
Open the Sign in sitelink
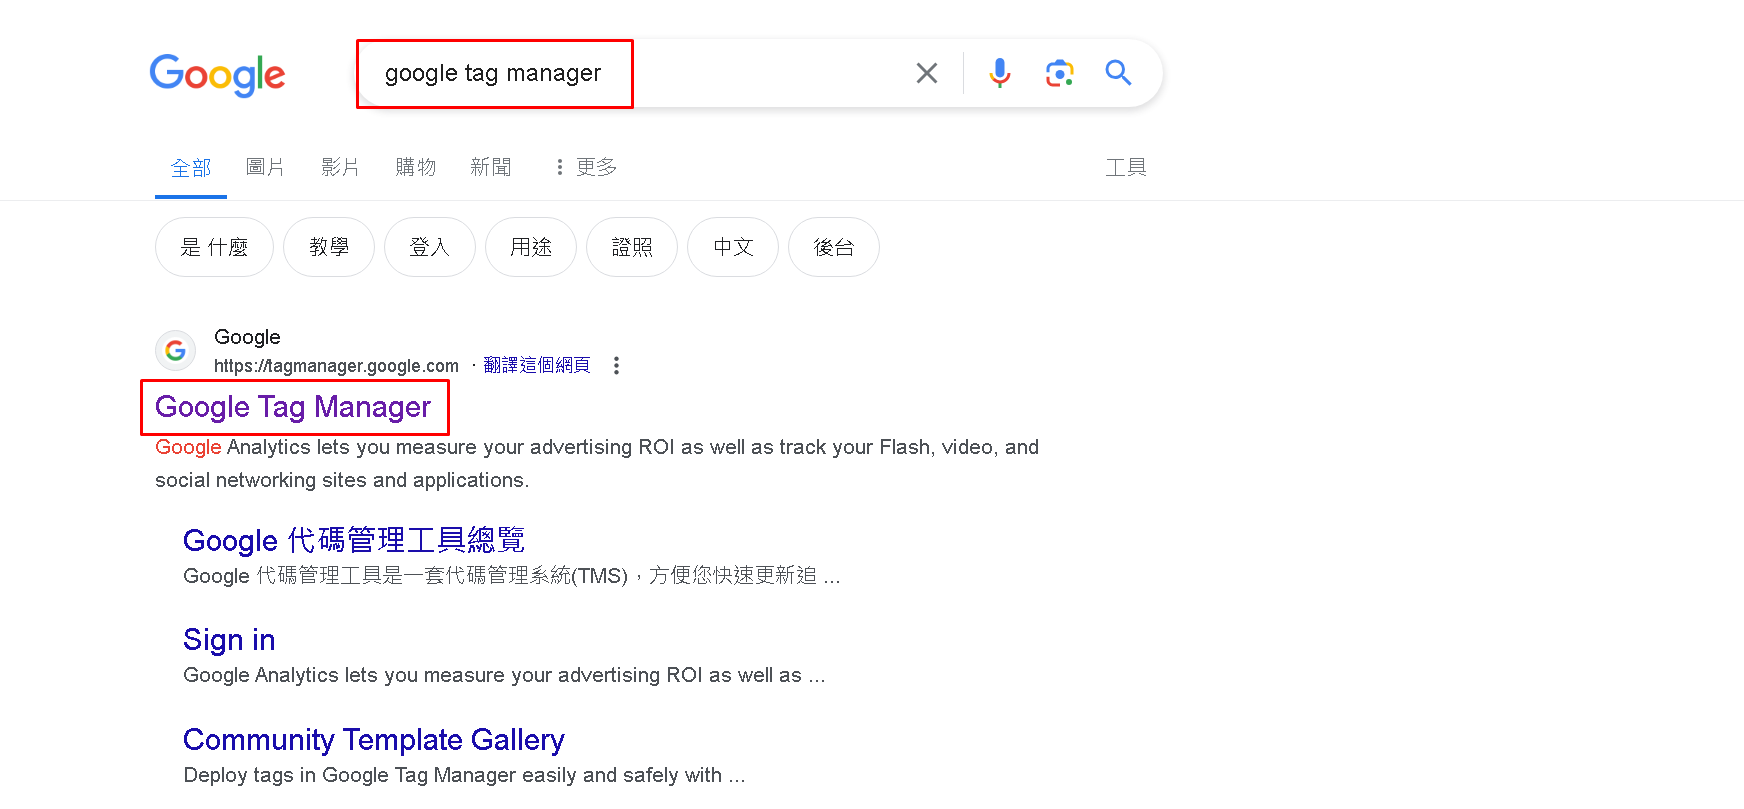229,640
